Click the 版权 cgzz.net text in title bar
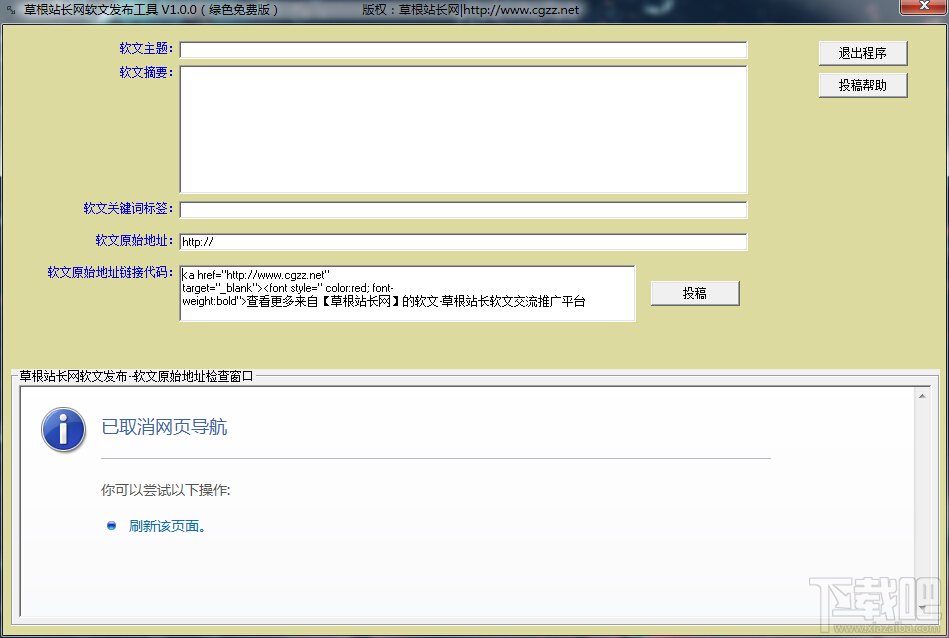 pos(470,10)
